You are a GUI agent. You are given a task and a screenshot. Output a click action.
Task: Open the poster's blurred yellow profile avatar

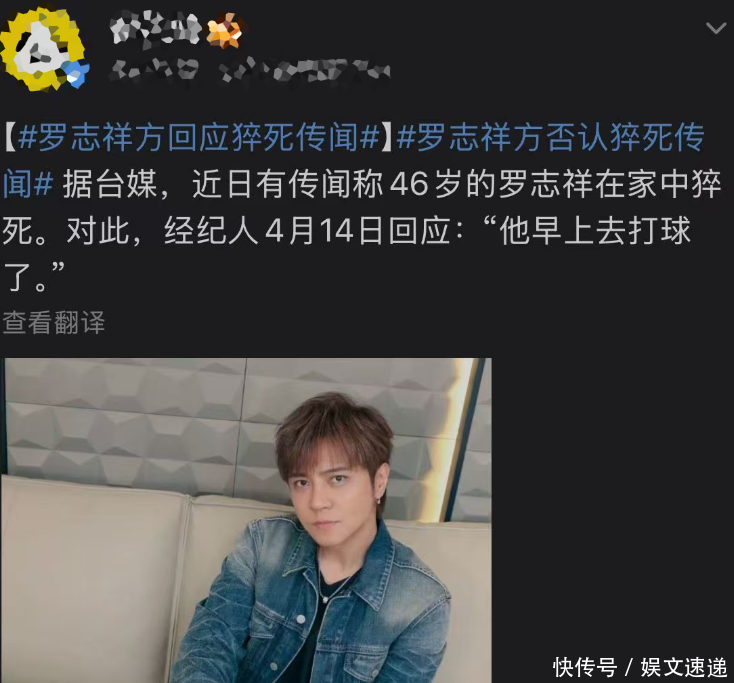44,49
